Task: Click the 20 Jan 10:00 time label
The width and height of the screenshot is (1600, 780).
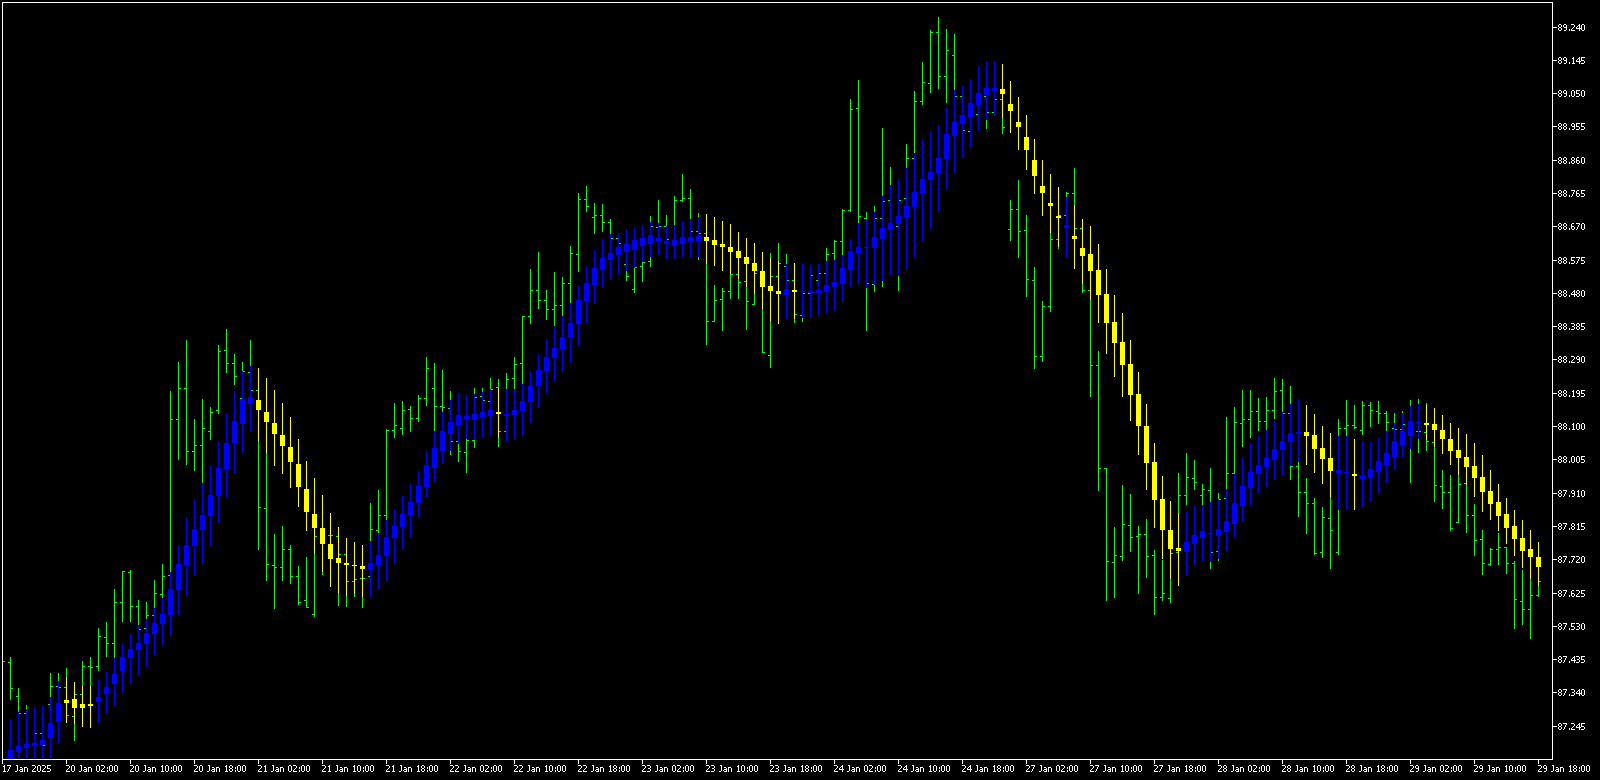Action: (156, 769)
